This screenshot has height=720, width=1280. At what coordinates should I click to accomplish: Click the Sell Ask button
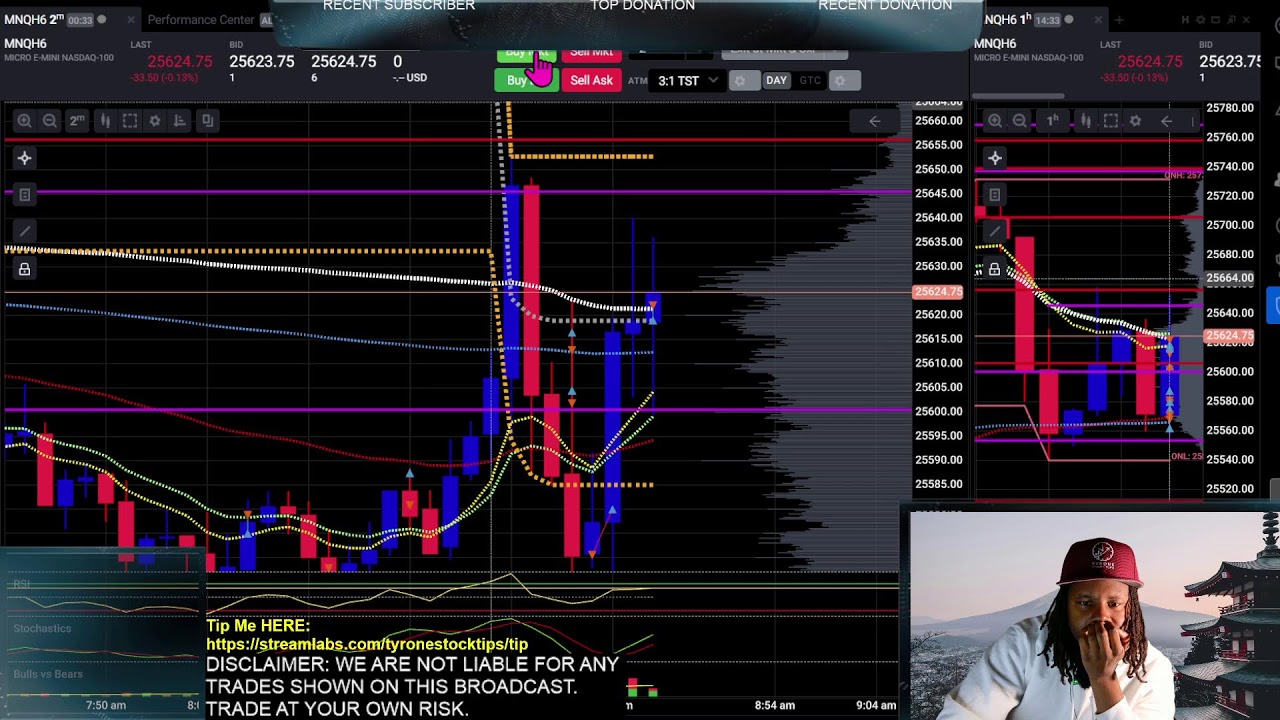(x=591, y=80)
